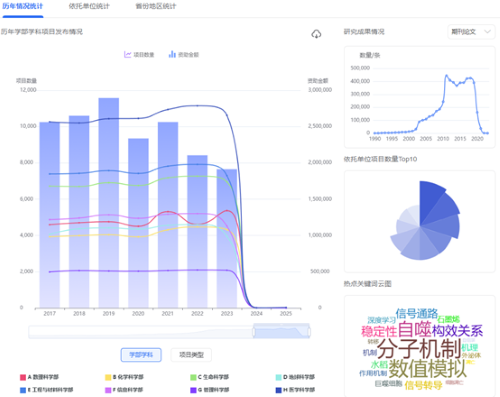This screenshot has width=500, height=397.
Task: Click the 2020 funding bar
Action: tap(138, 223)
